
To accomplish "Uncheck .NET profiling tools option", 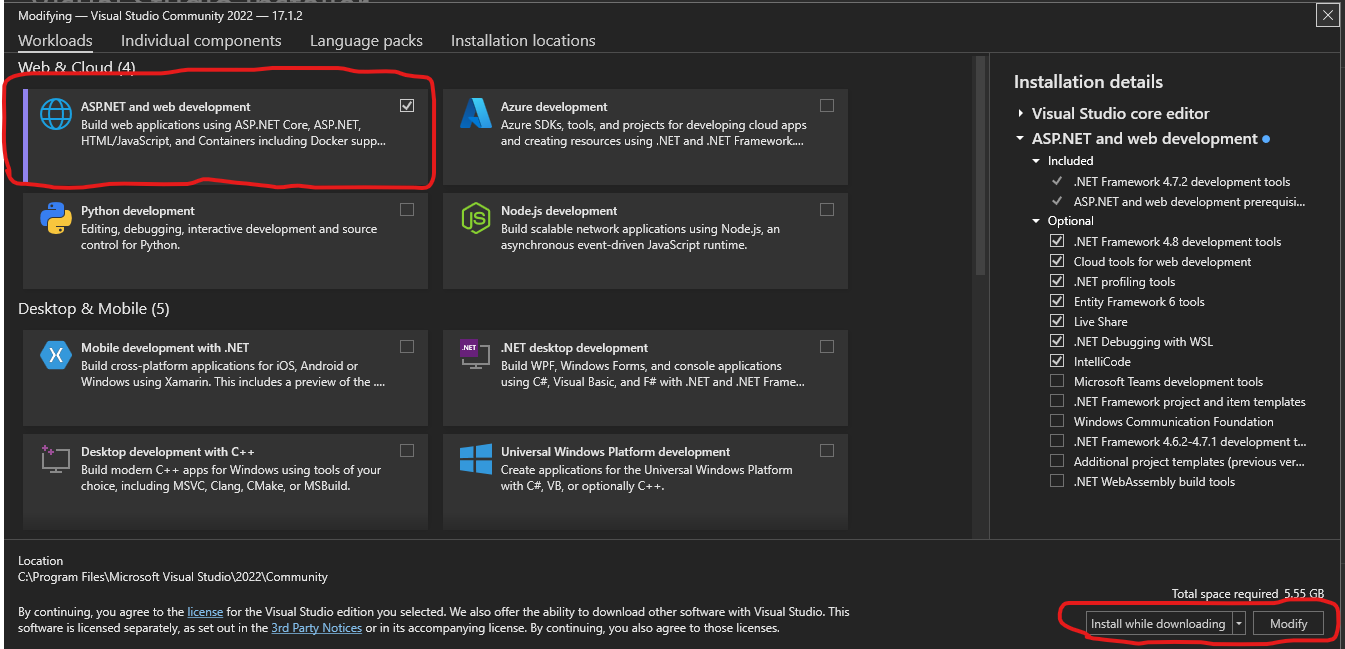I will (1057, 281).
